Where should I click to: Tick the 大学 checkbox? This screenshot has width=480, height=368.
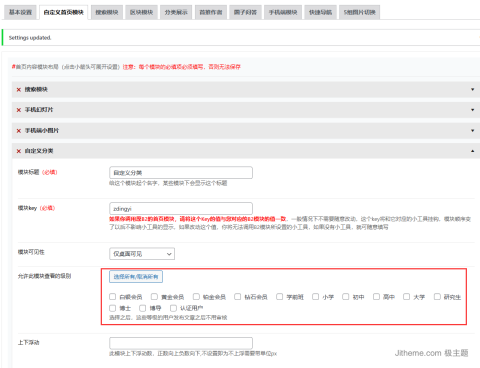pyautogui.click(x=407, y=297)
